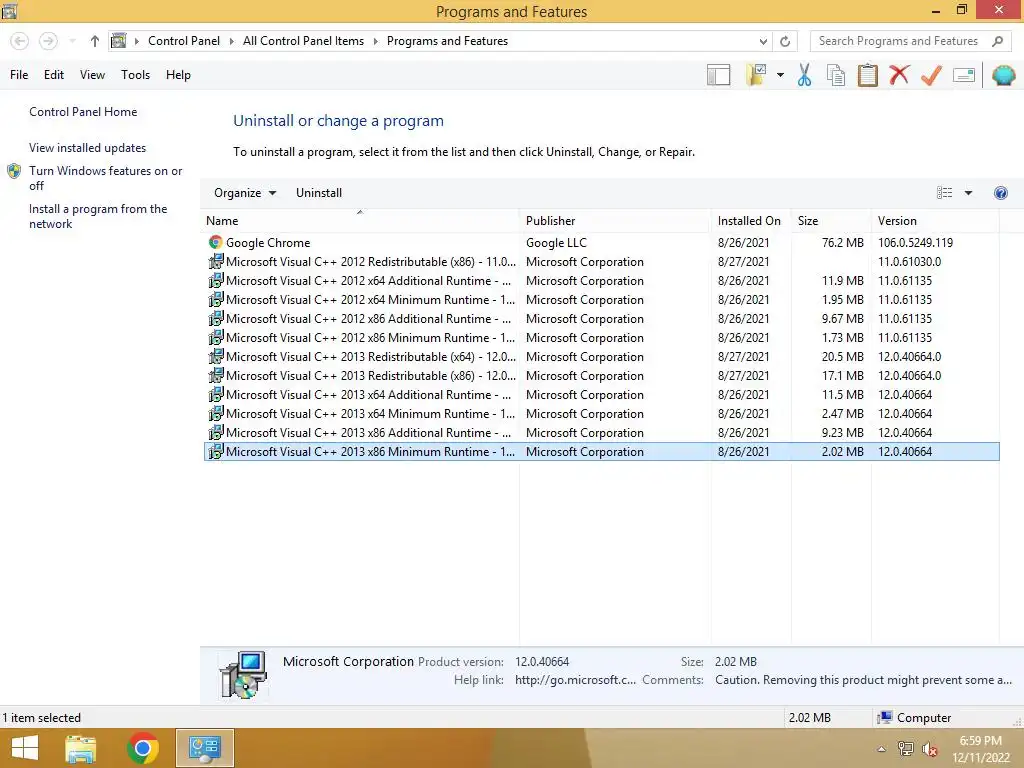Expand the arrow after All Control Panel Items

pyautogui.click(x=376, y=41)
